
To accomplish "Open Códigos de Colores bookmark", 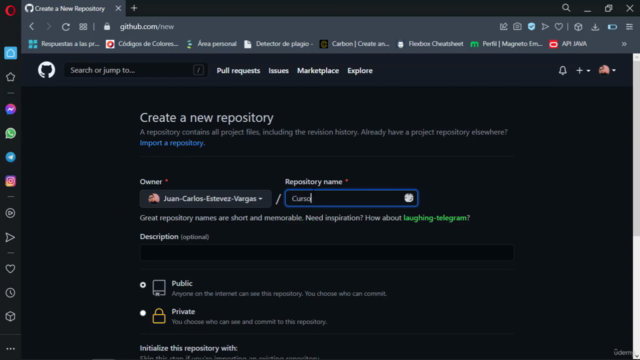I will click(x=142, y=44).
